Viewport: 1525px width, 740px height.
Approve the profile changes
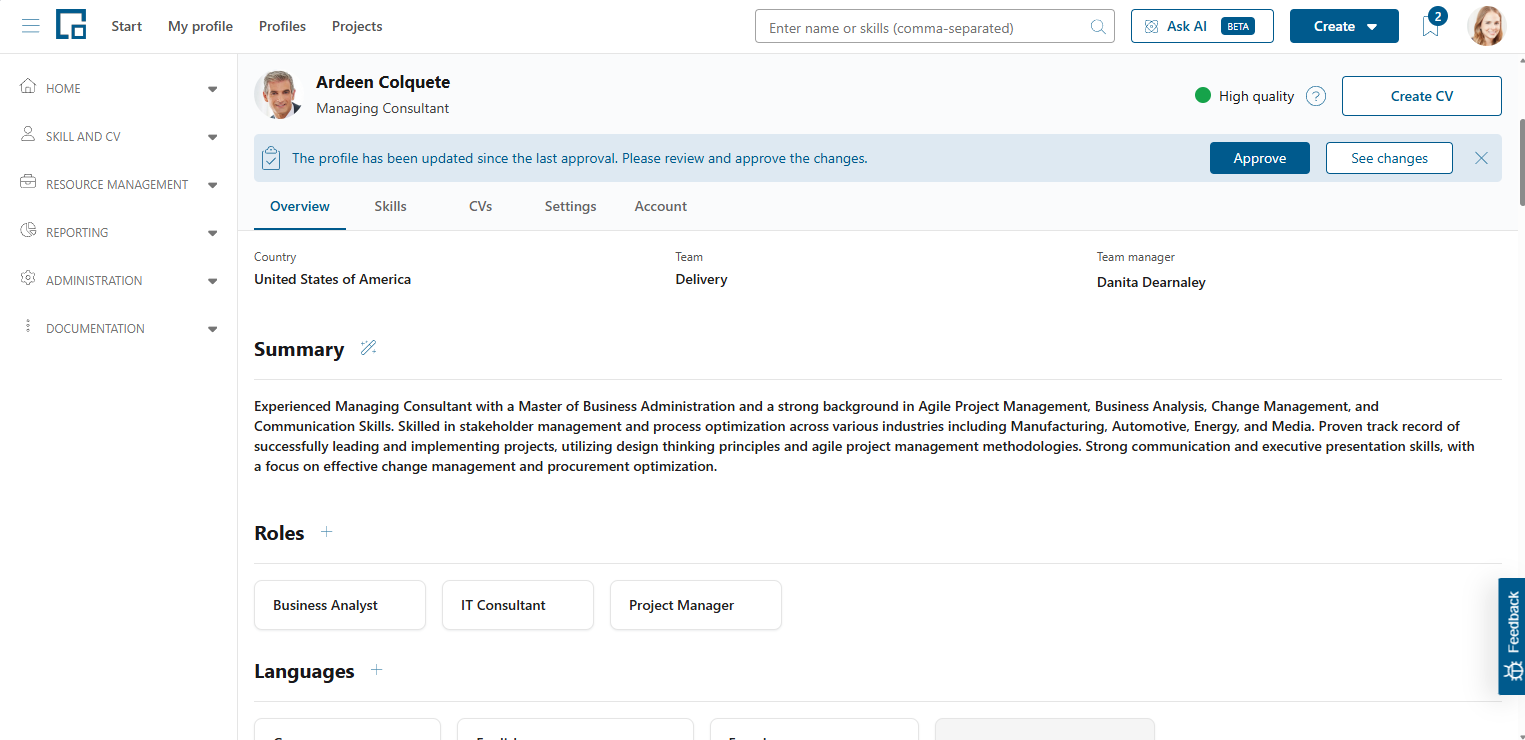coord(1260,158)
